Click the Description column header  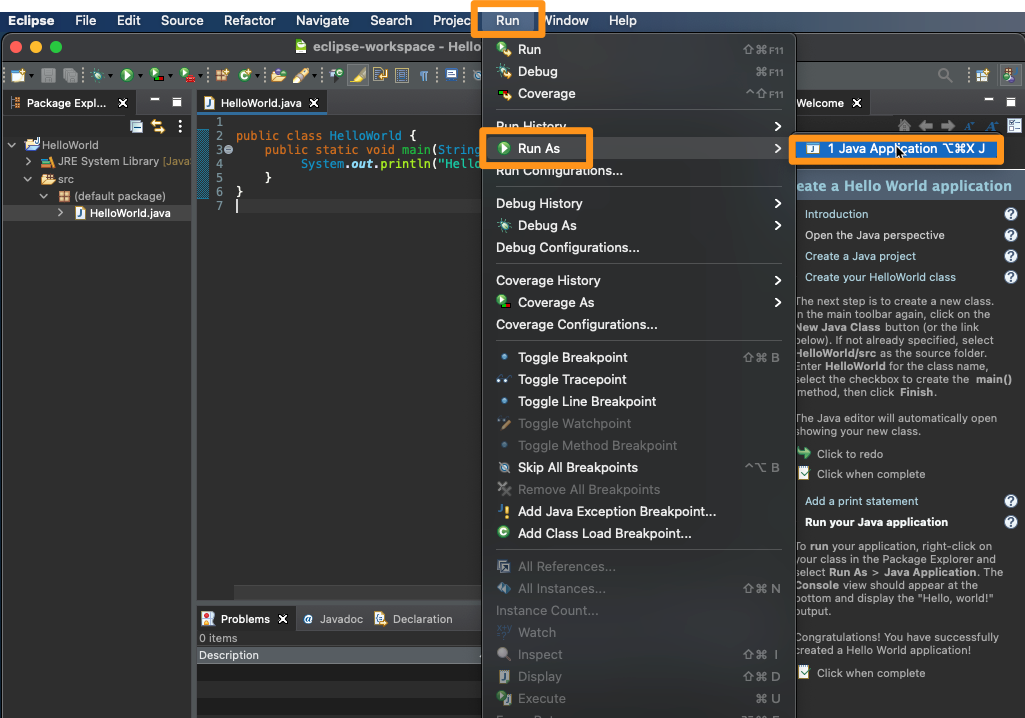[x=339, y=655]
